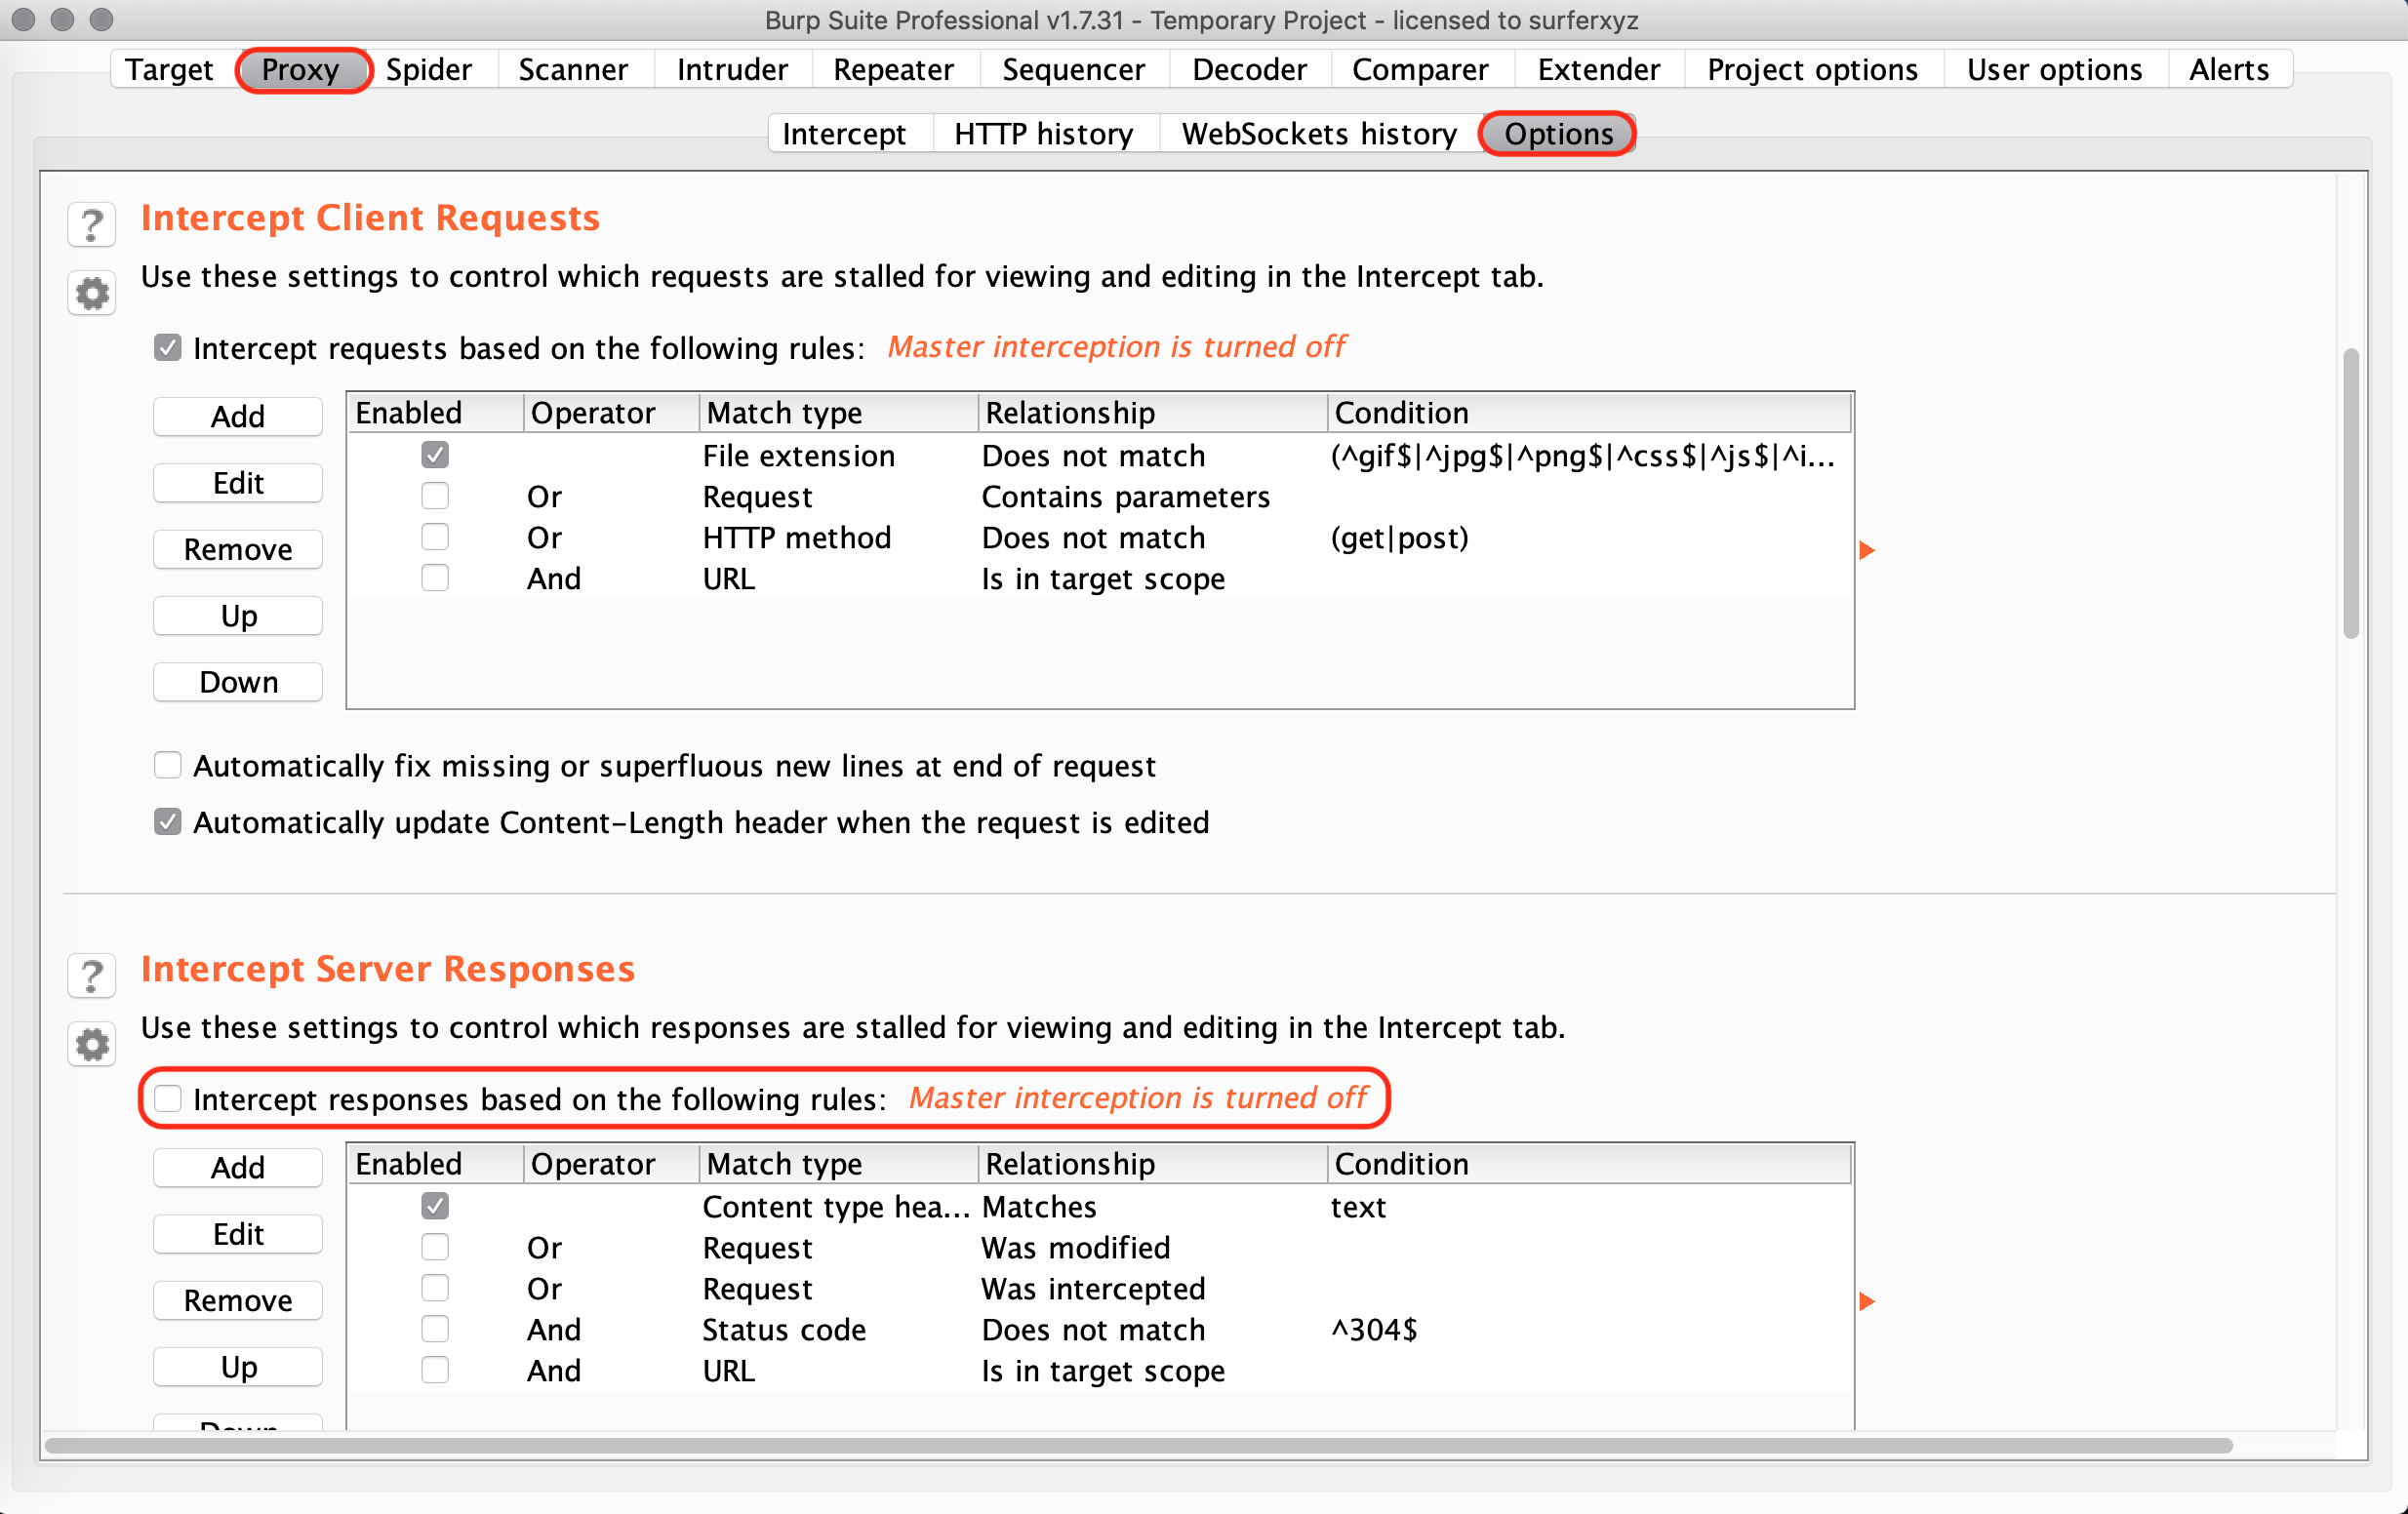The image size is (2408, 1514).
Task: Move client request rule Down
Action: click(x=238, y=682)
